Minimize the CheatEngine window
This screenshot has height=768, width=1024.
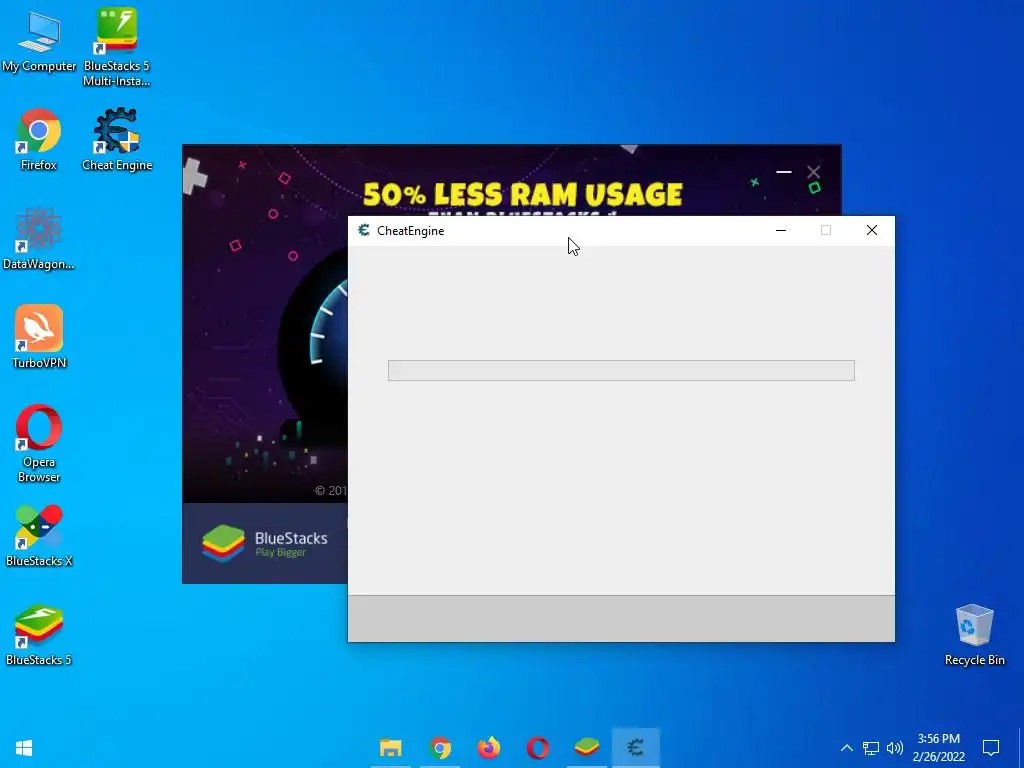tap(780, 230)
